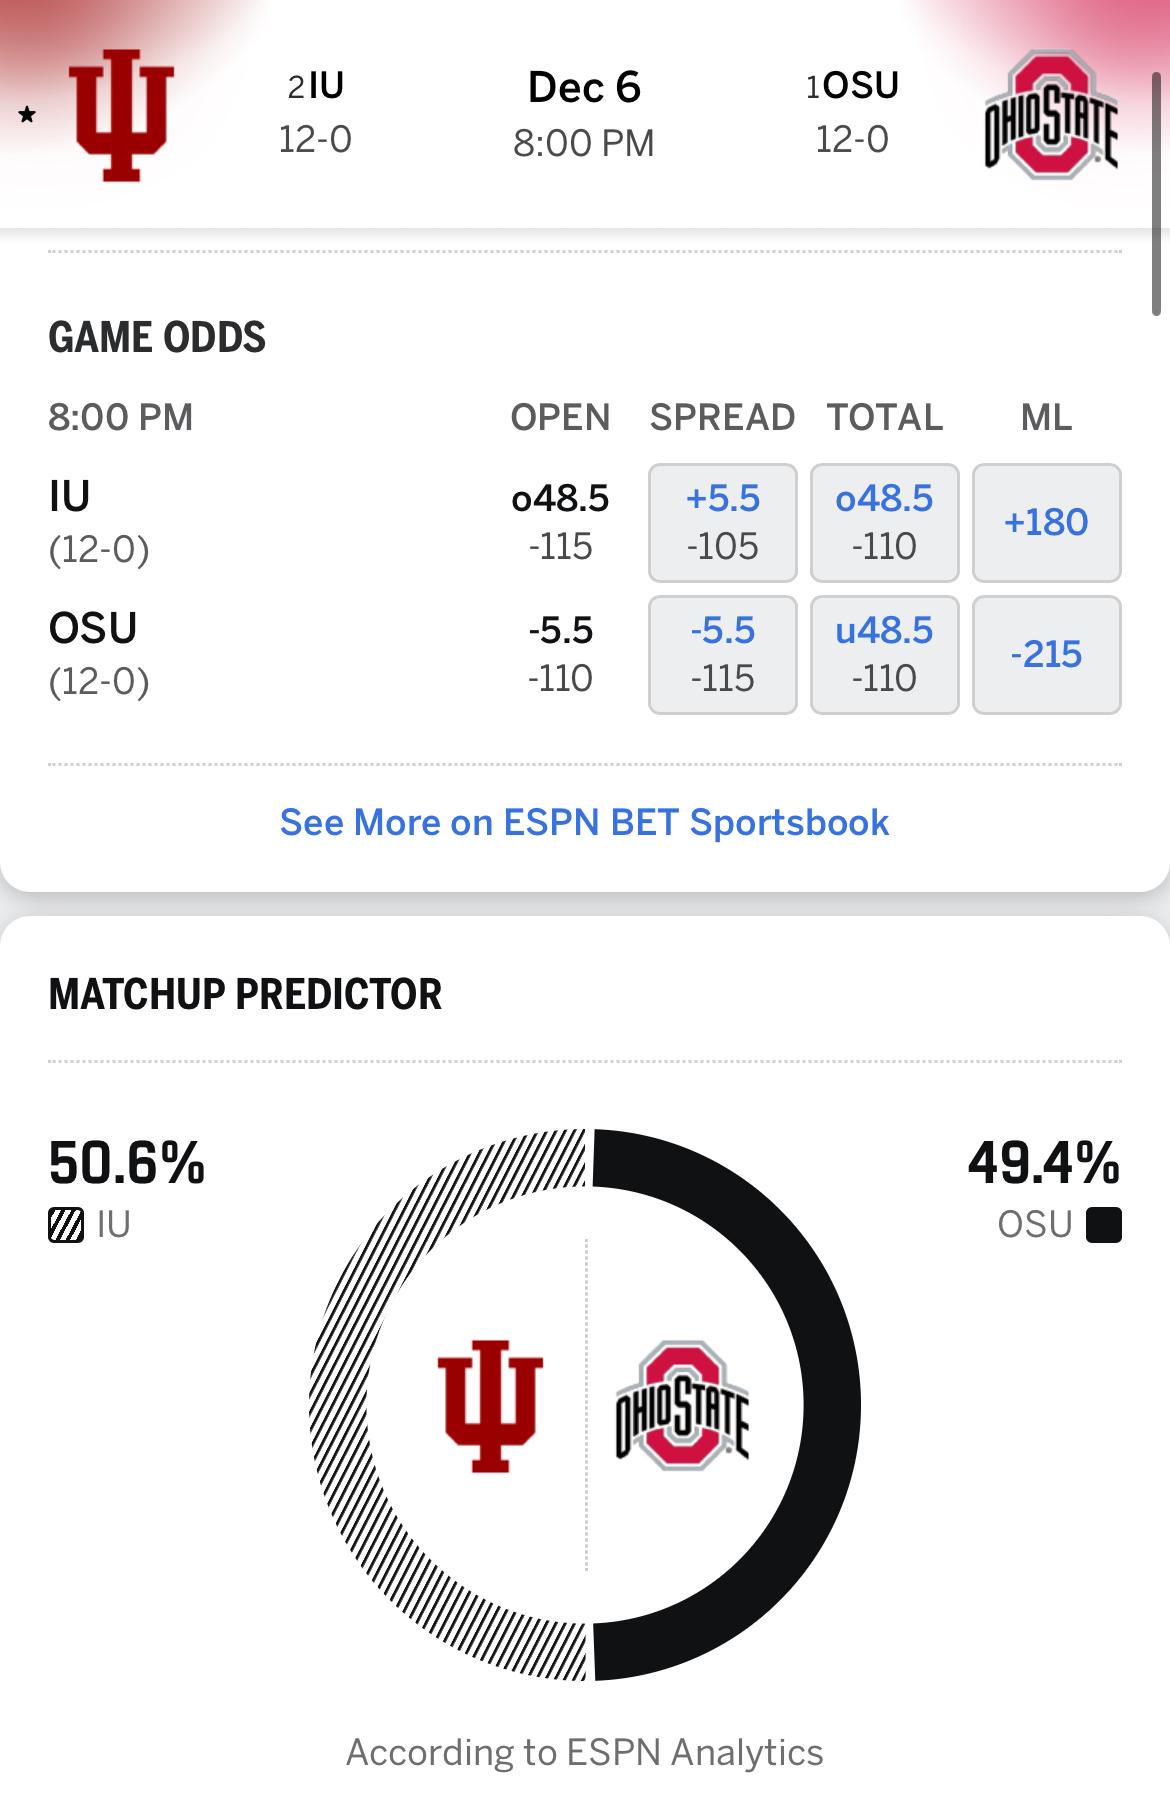This screenshot has height=1798, width=1170.
Task: Tap the IU row label in Game Odds
Action: coord(70,497)
